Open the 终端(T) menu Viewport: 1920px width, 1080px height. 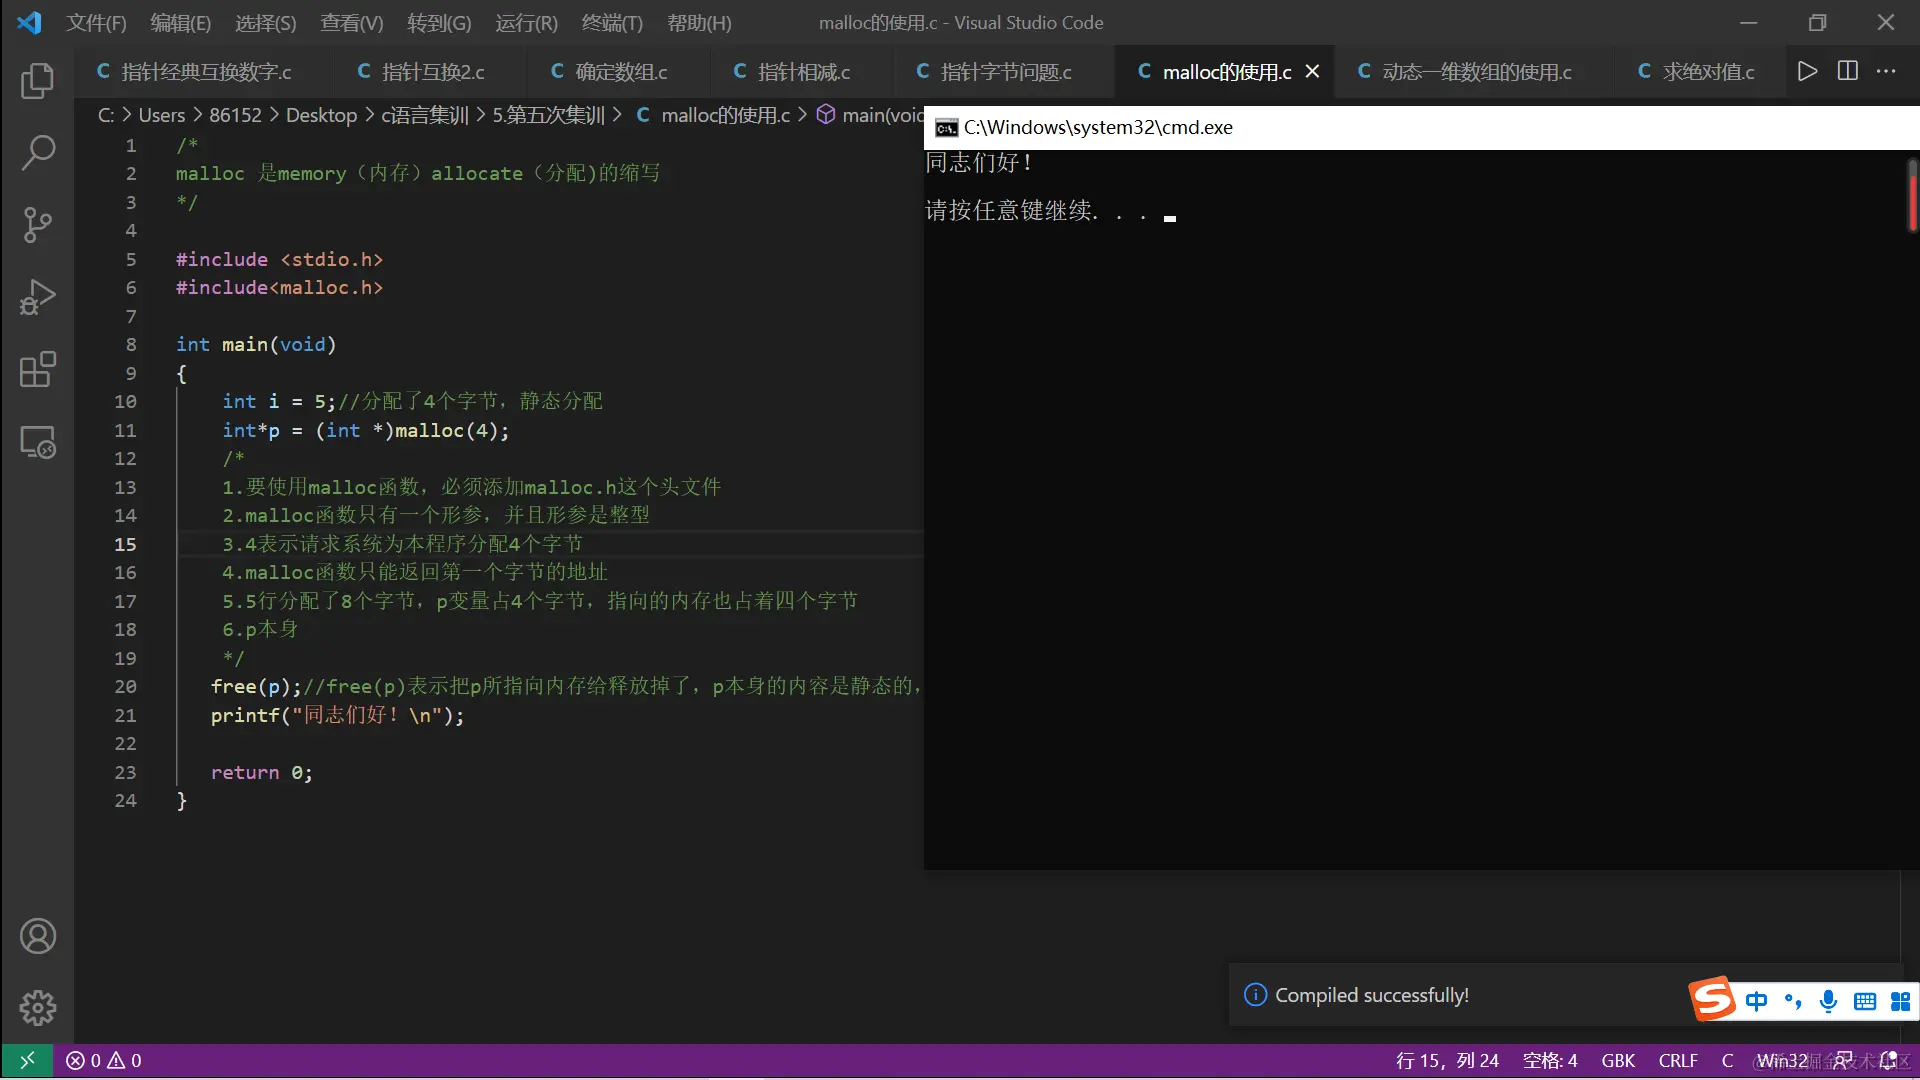(x=611, y=22)
